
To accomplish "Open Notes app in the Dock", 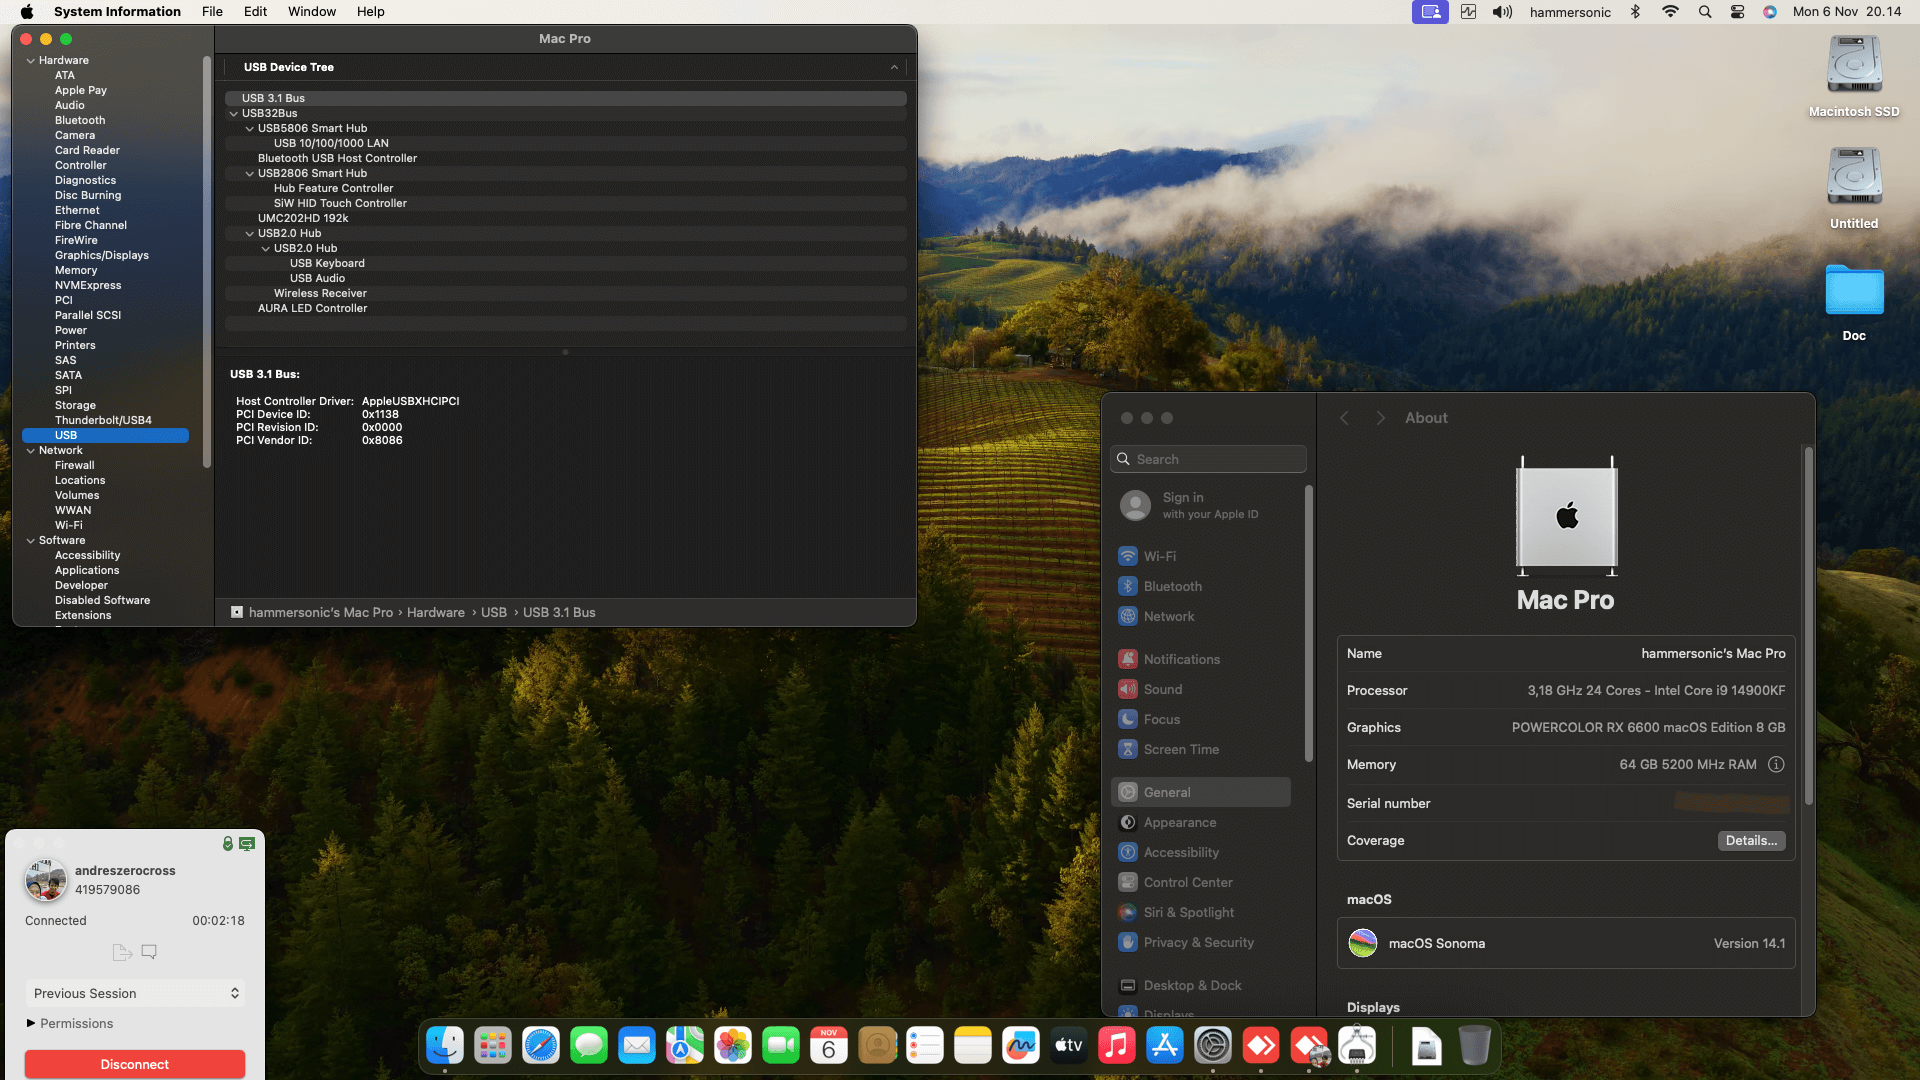I will pyautogui.click(x=973, y=1046).
